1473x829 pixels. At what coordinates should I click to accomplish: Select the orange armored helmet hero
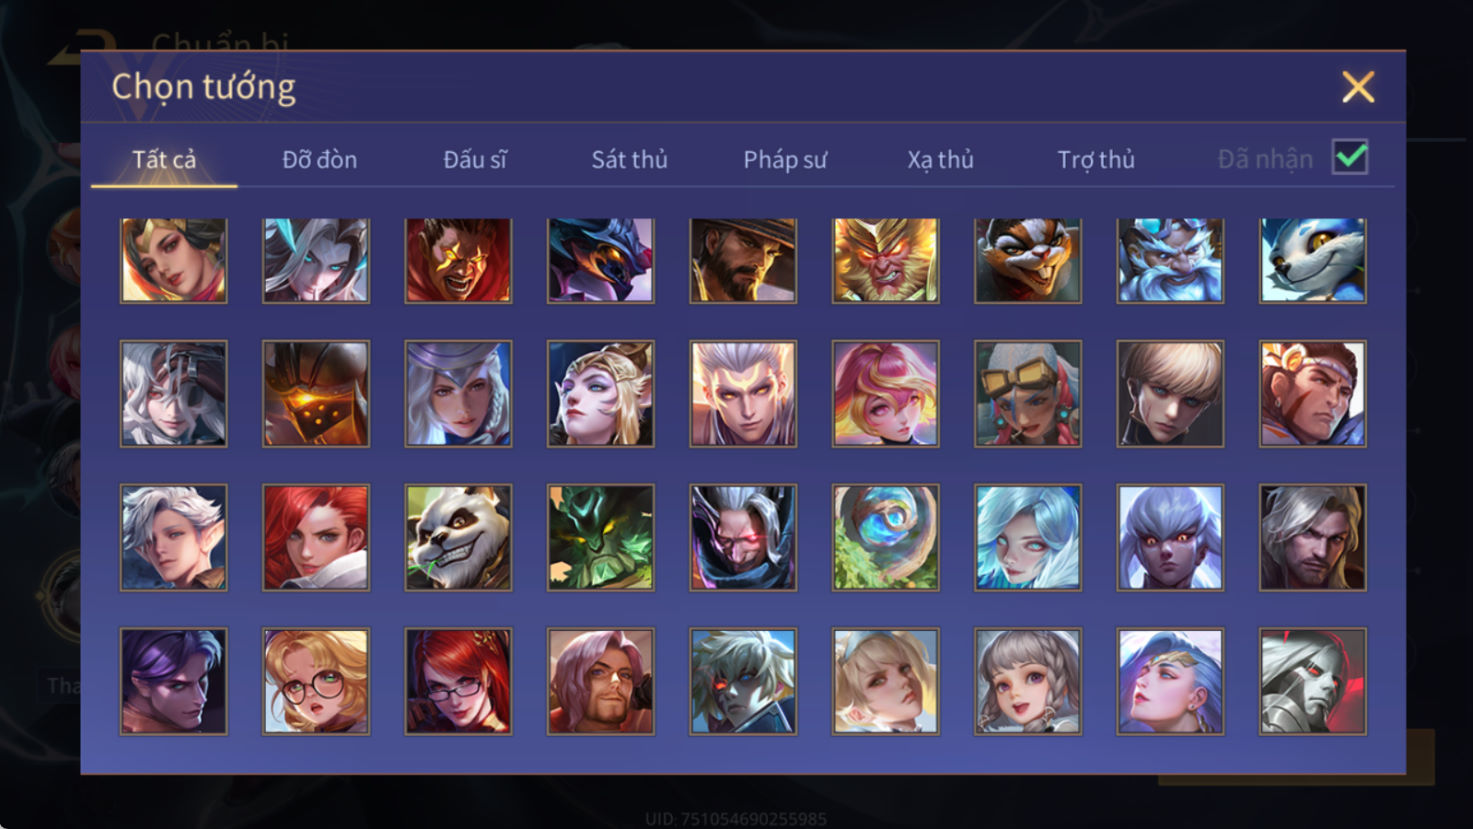316,394
